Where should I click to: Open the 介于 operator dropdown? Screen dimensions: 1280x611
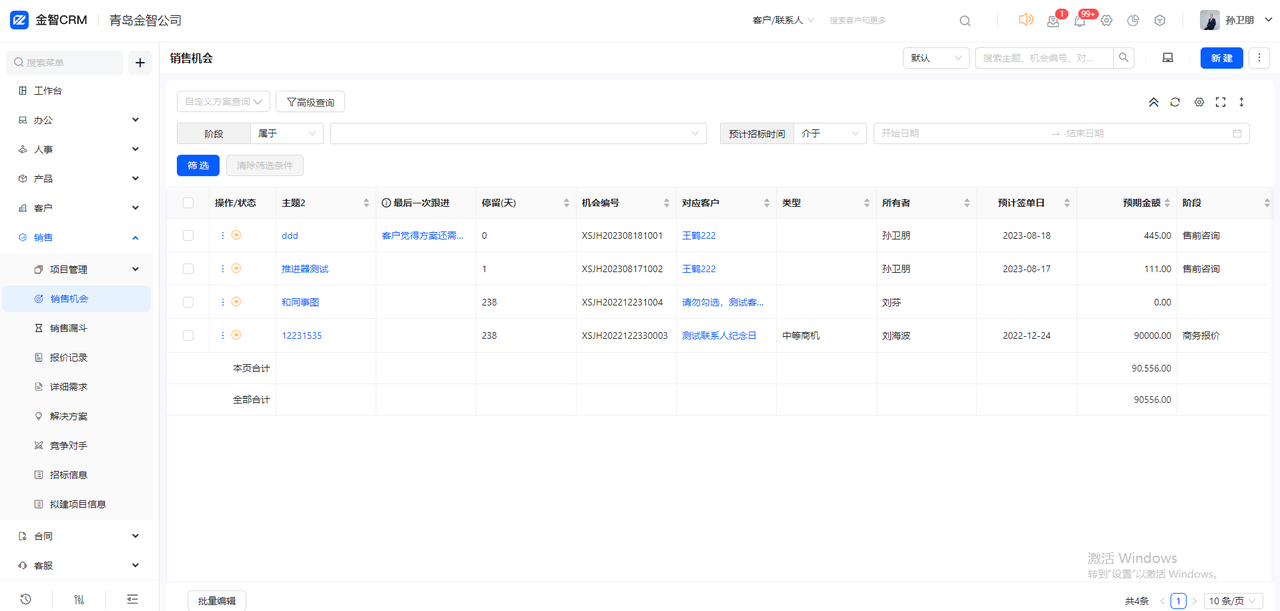point(830,133)
